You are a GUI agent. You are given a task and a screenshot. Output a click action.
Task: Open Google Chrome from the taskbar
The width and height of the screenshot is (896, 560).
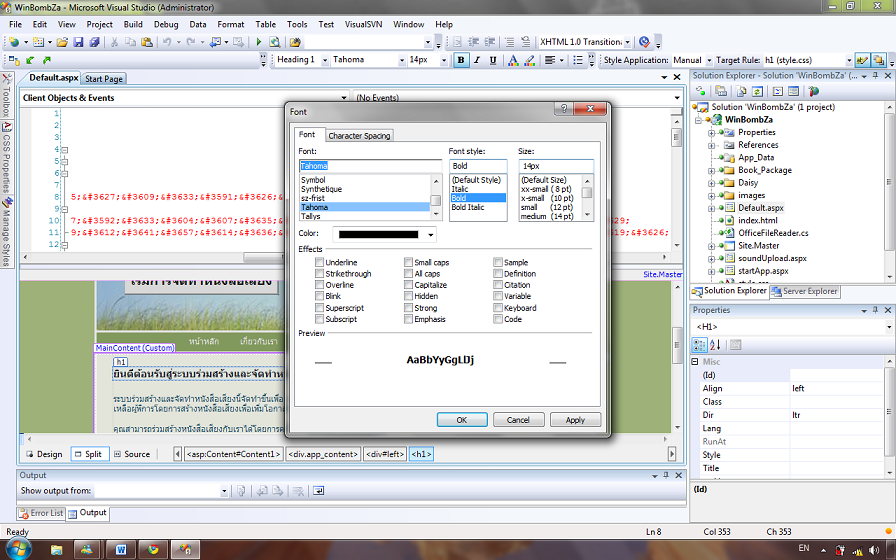pyautogui.click(x=153, y=550)
